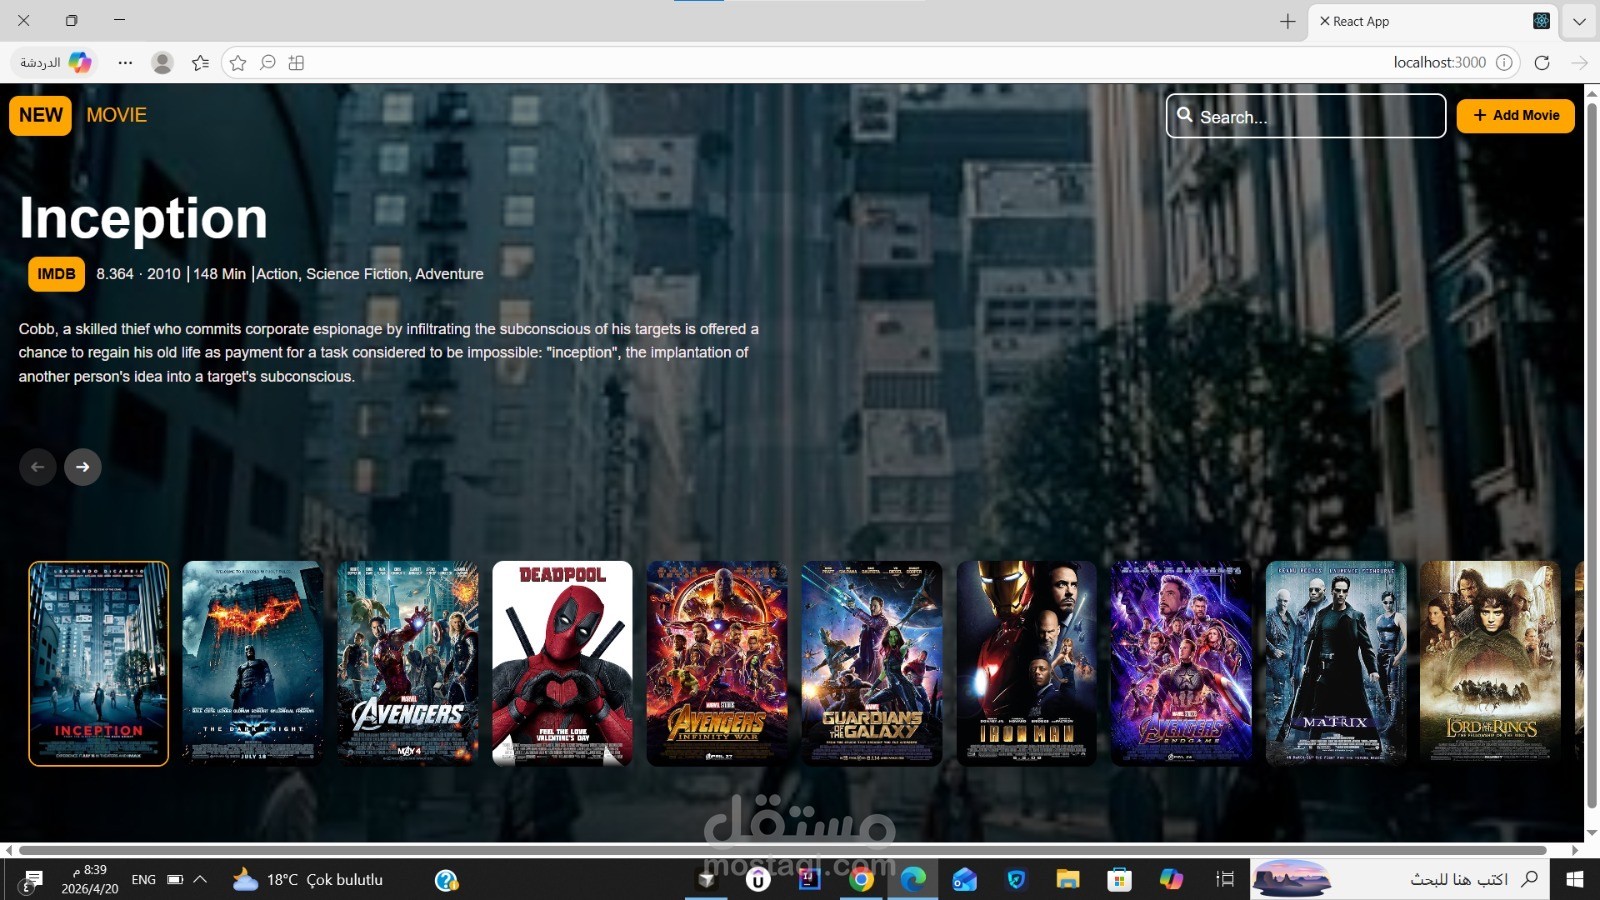
Task: Open Google Chrome from taskbar
Action: [861, 879]
